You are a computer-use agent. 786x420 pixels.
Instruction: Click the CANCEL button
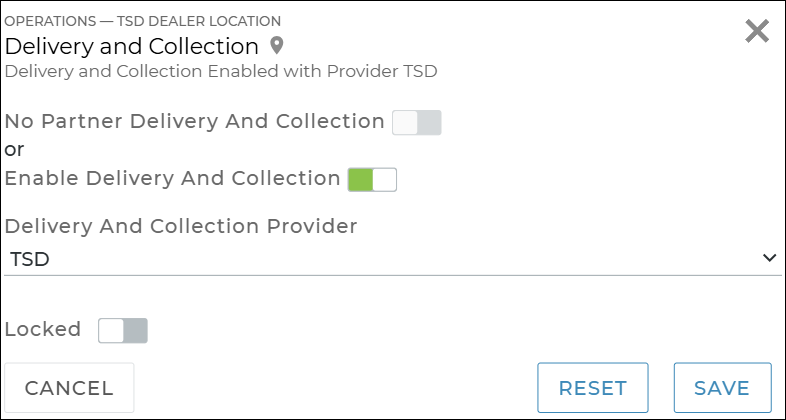(69, 388)
